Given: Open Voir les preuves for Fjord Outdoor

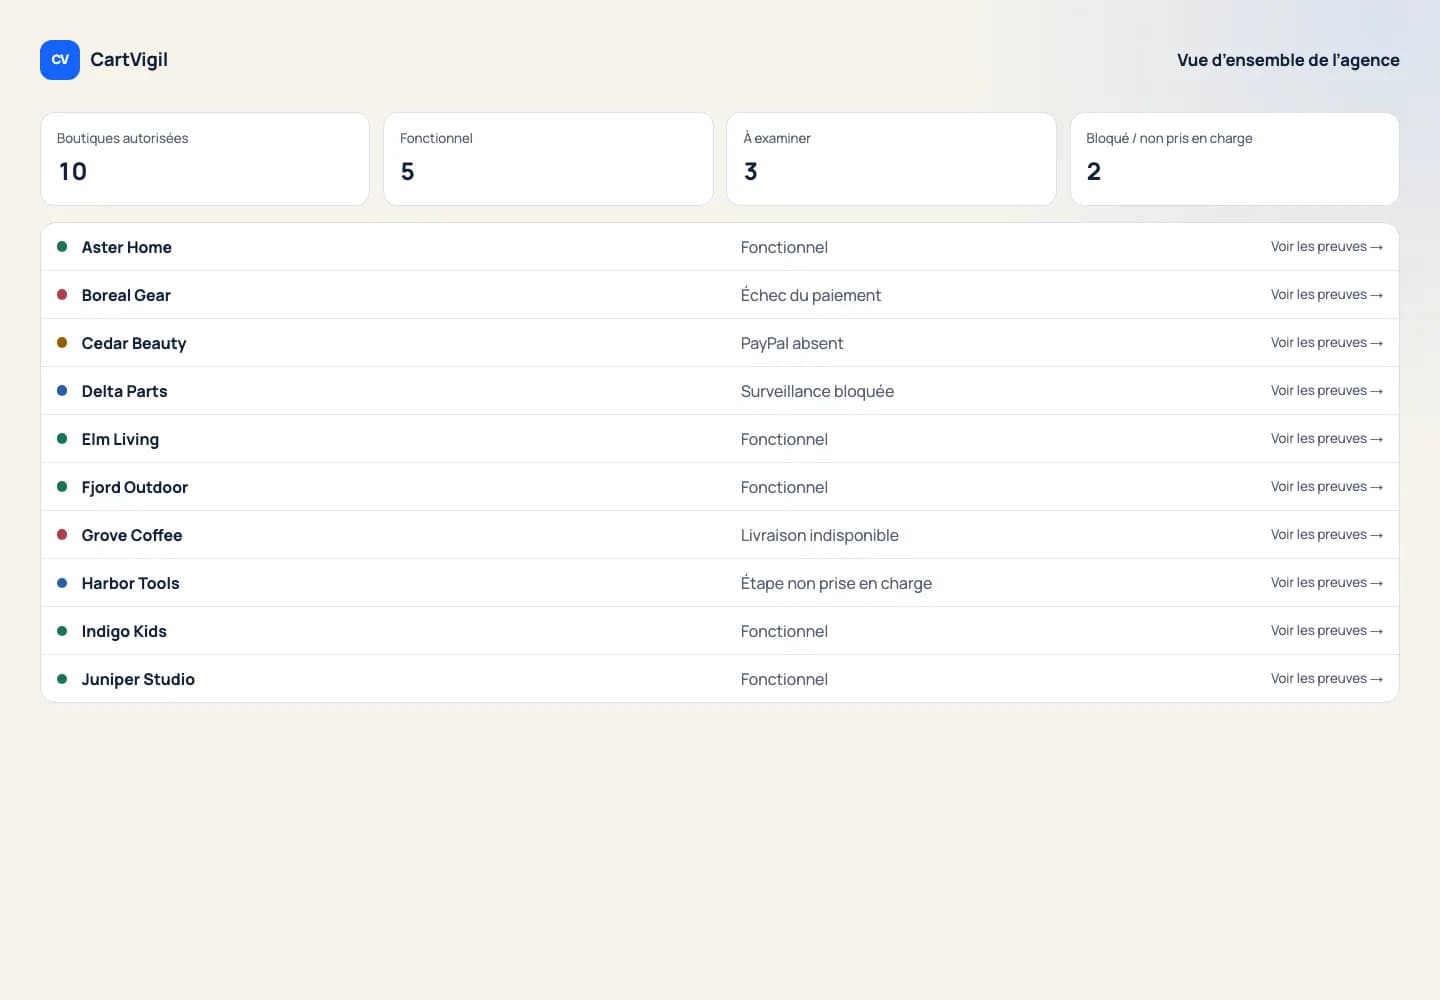Looking at the screenshot, I should click(x=1327, y=487).
